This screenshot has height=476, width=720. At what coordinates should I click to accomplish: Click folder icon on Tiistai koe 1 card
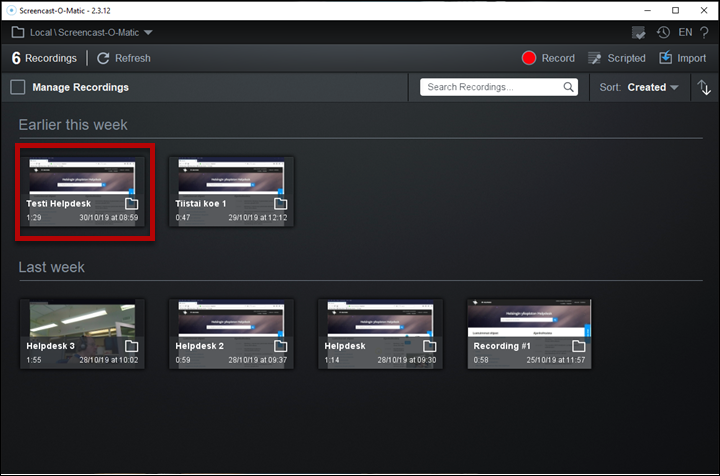coord(281,204)
